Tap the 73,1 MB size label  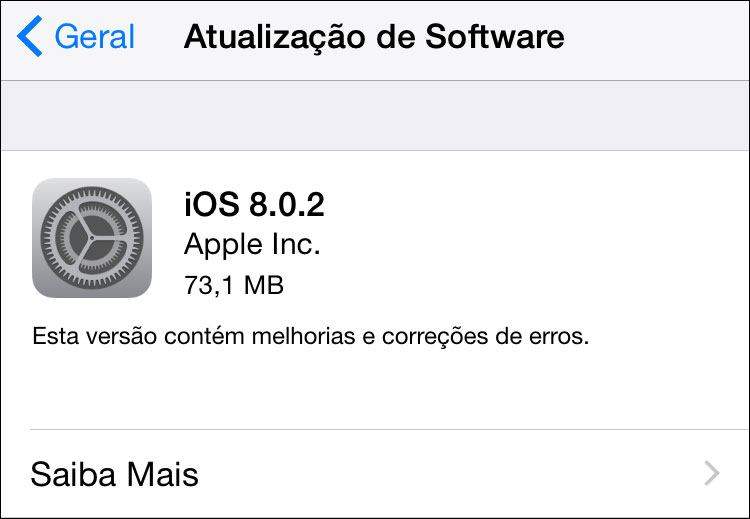tap(234, 285)
